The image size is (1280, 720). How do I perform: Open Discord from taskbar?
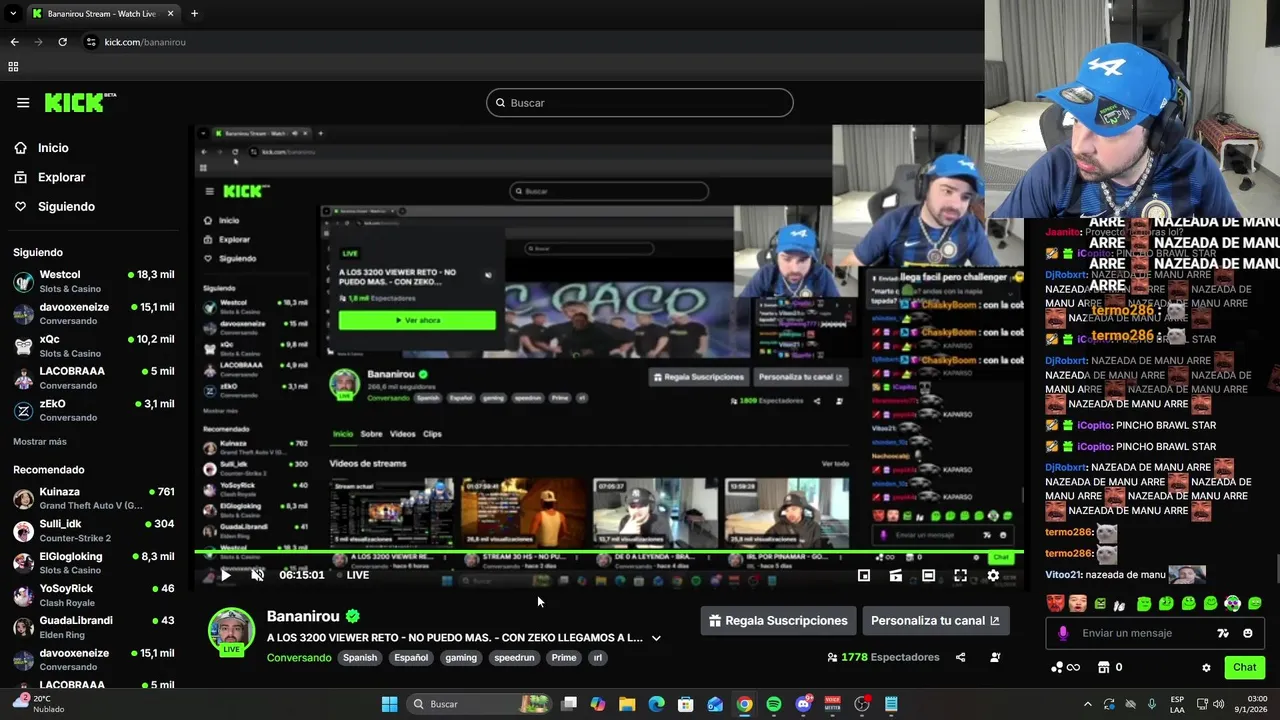(803, 704)
